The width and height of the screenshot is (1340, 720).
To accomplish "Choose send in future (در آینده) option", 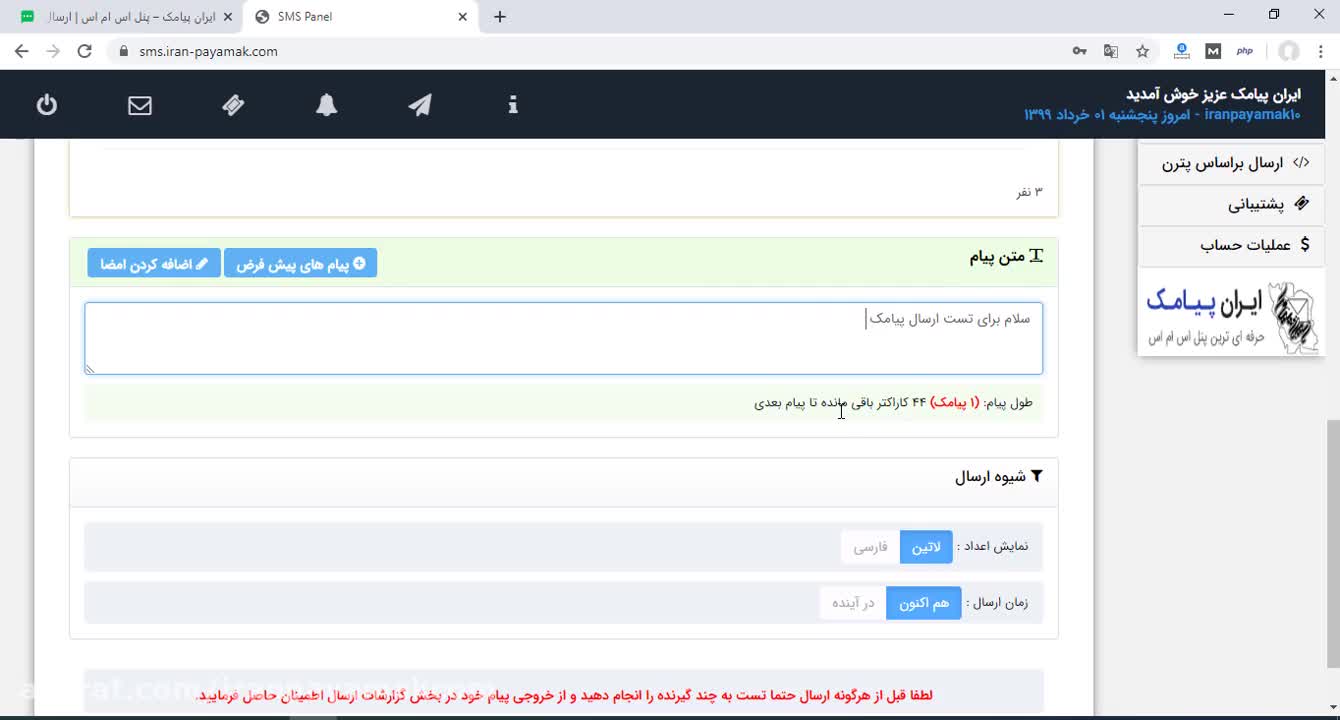I will (853, 603).
